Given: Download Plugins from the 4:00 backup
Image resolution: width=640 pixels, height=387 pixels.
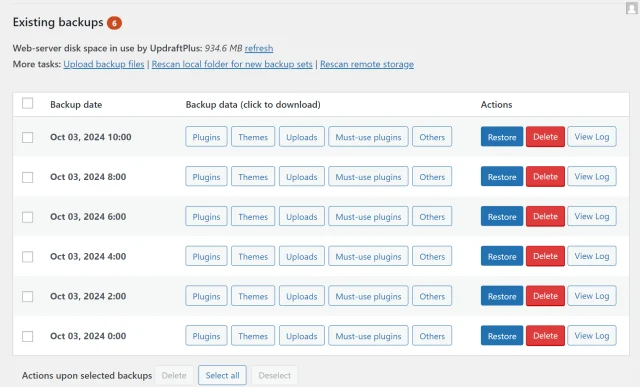Looking at the screenshot, I should point(206,256).
